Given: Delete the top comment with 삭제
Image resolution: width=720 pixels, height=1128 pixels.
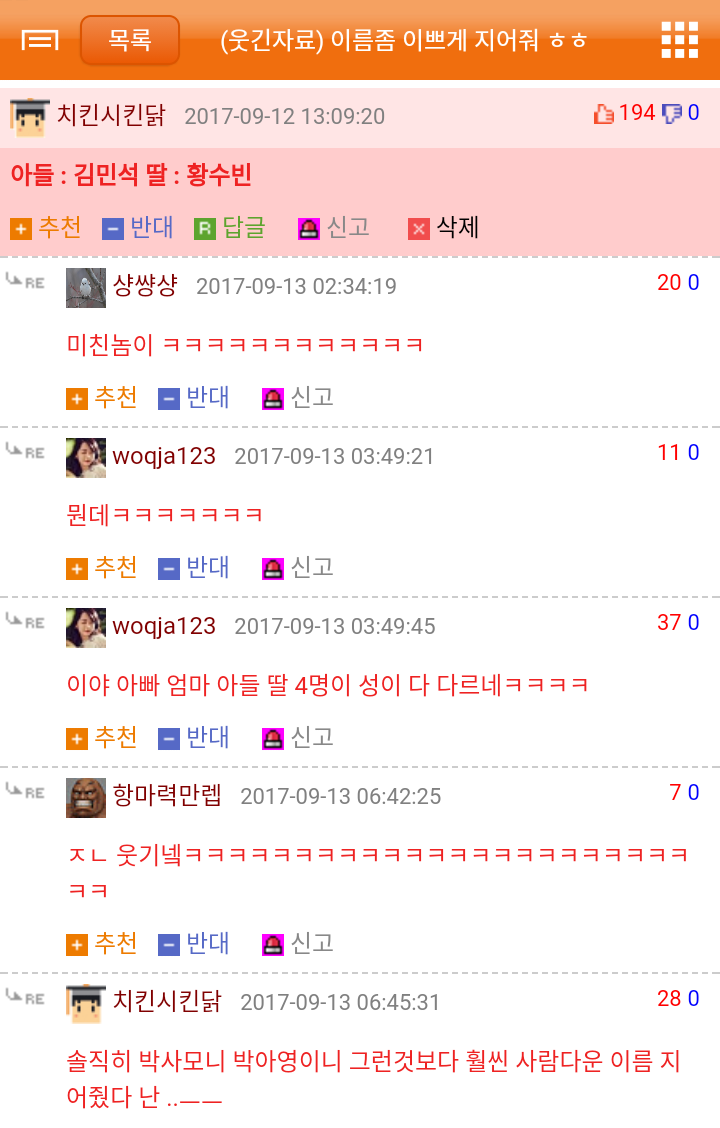Looking at the screenshot, I should tap(444, 228).
